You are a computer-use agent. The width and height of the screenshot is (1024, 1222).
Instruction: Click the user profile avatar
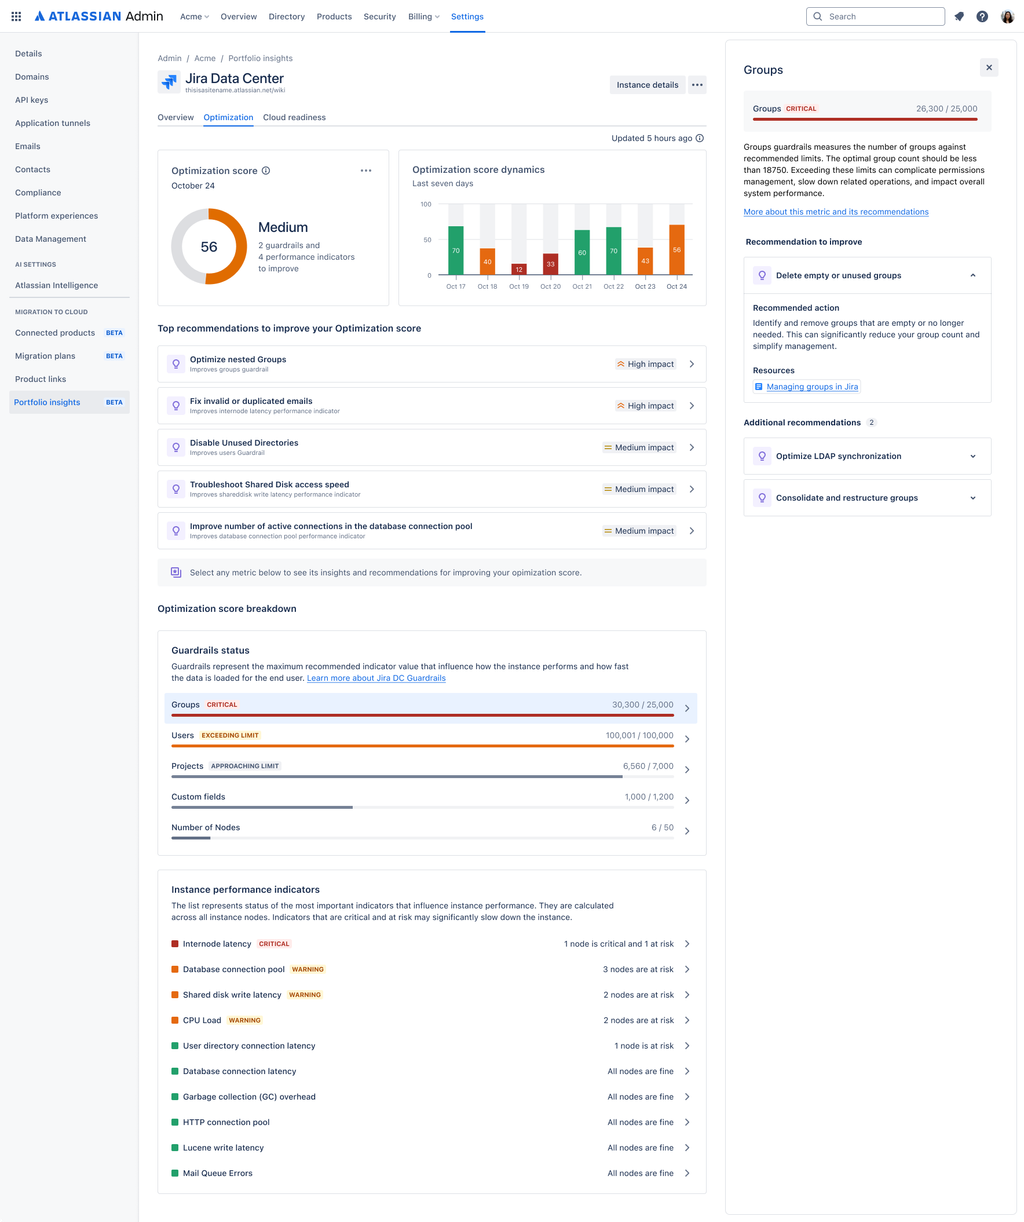tap(1007, 16)
